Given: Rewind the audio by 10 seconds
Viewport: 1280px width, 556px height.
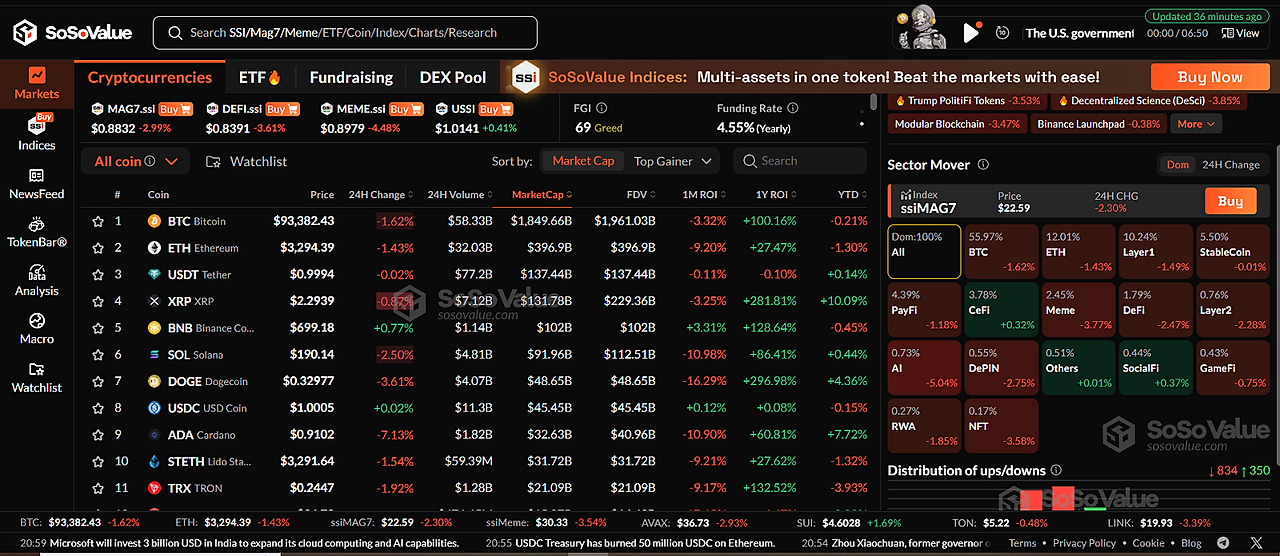Looking at the screenshot, I should point(1002,33).
